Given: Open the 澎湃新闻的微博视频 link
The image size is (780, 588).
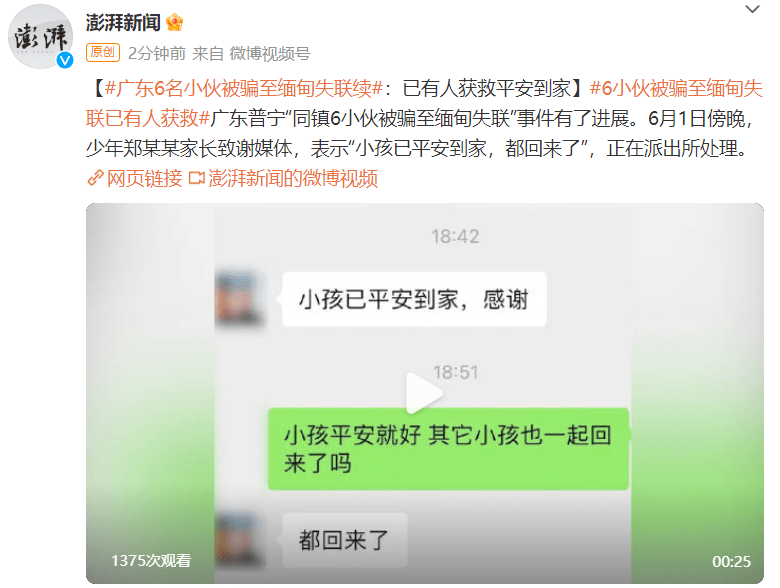Looking at the screenshot, I should tap(293, 178).
